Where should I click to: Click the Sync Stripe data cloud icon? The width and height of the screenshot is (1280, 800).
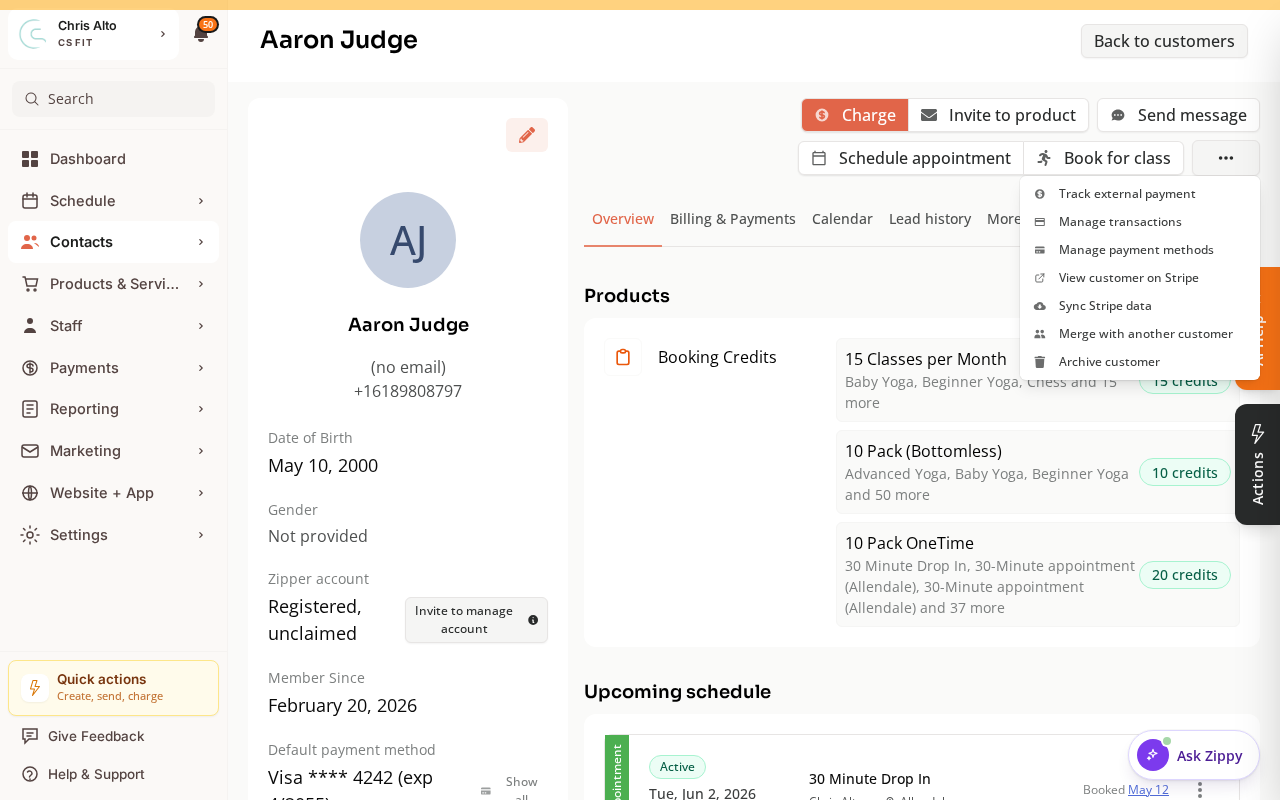[x=1040, y=306]
